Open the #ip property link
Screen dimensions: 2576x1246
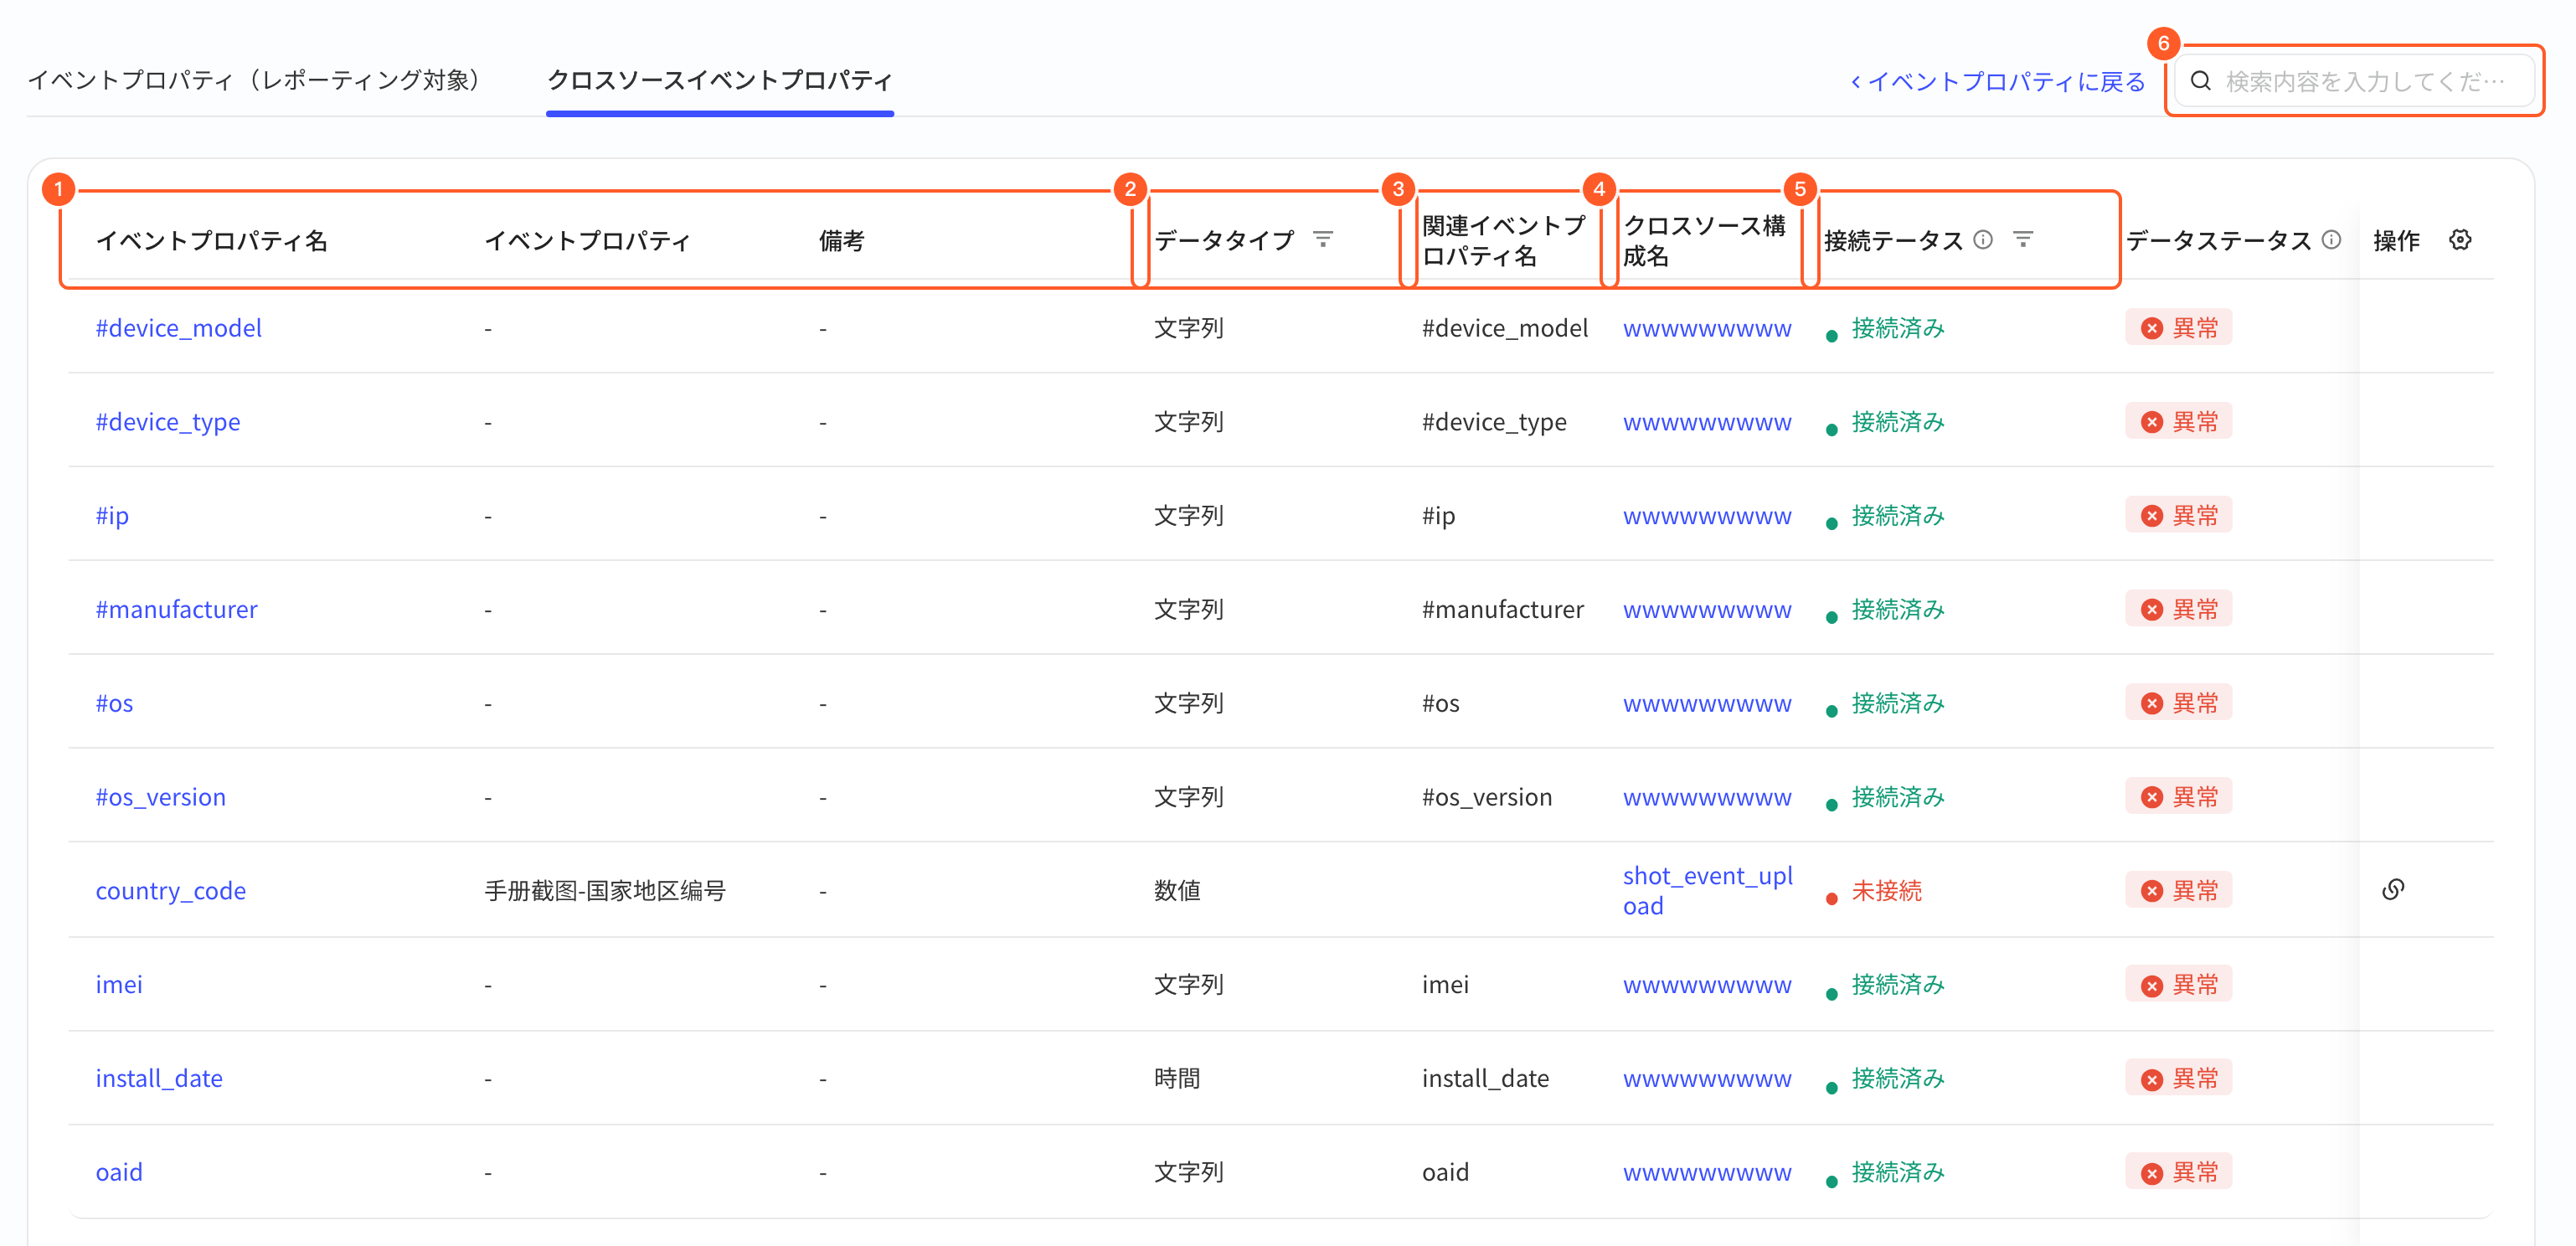tap(112, 516)
